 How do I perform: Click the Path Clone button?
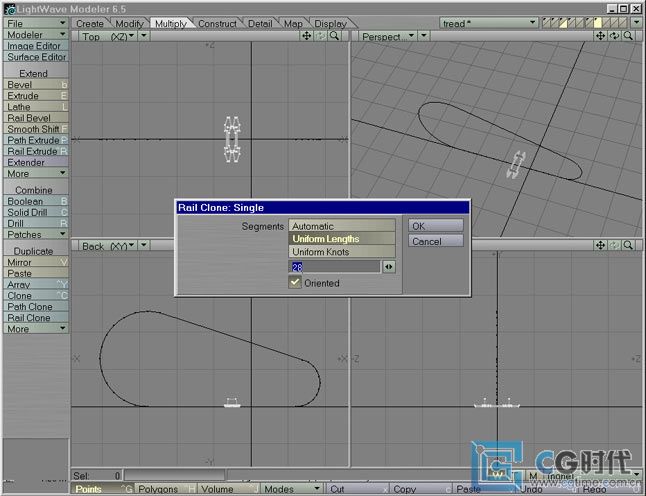click(36, 306)
